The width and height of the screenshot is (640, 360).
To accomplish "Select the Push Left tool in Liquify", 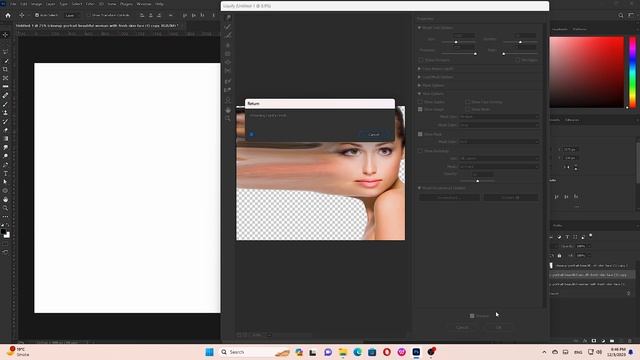I will coord(228,71).
